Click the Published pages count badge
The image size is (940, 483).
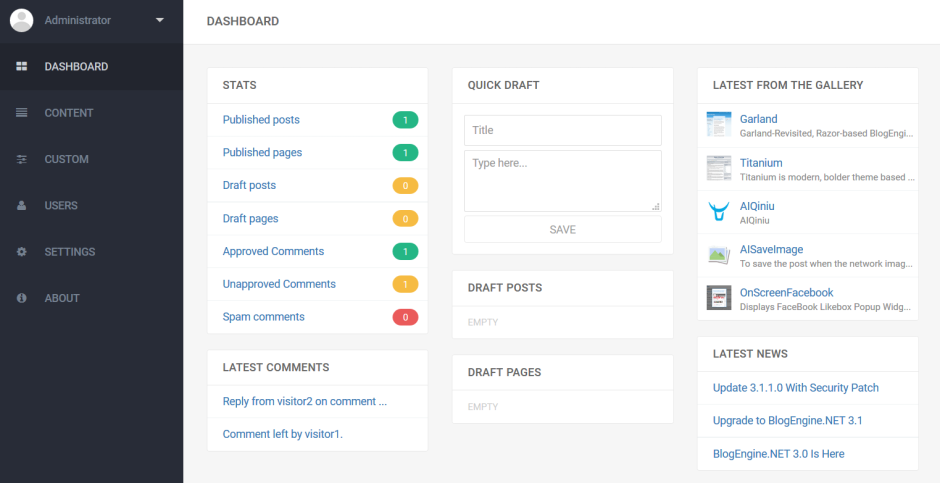(x=405, y=153)
